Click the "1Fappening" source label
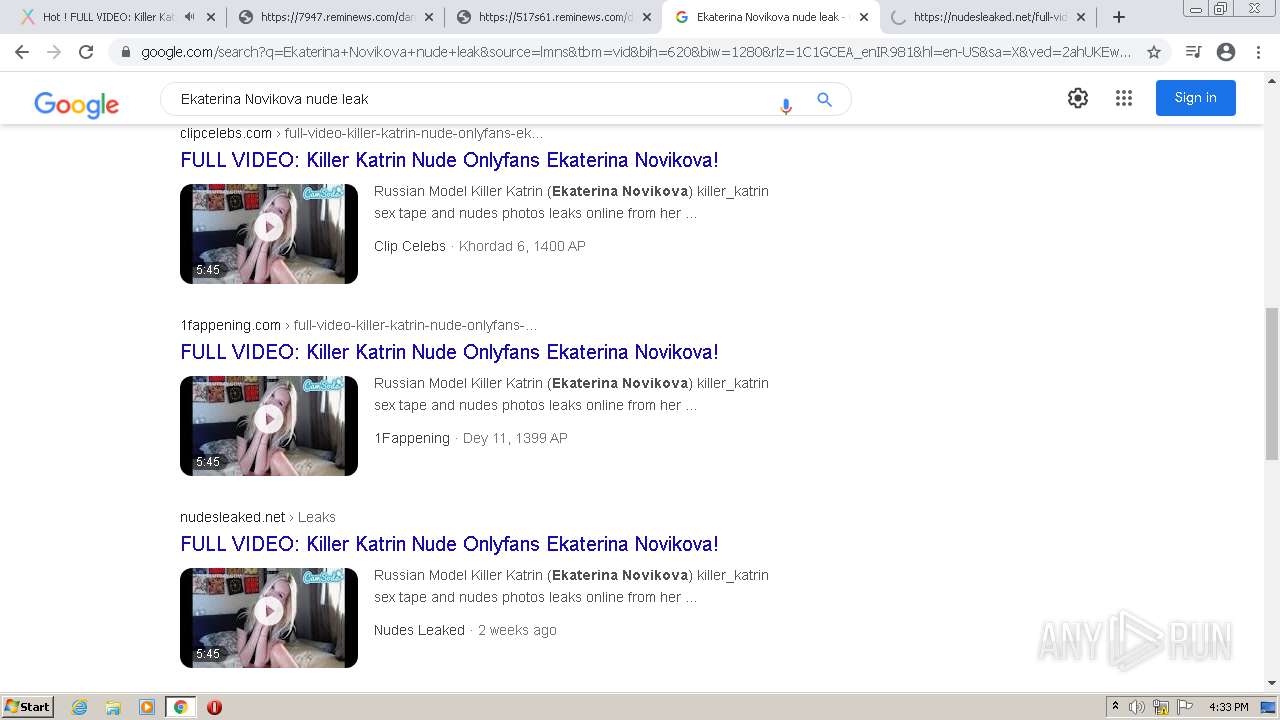 point(412,438)
